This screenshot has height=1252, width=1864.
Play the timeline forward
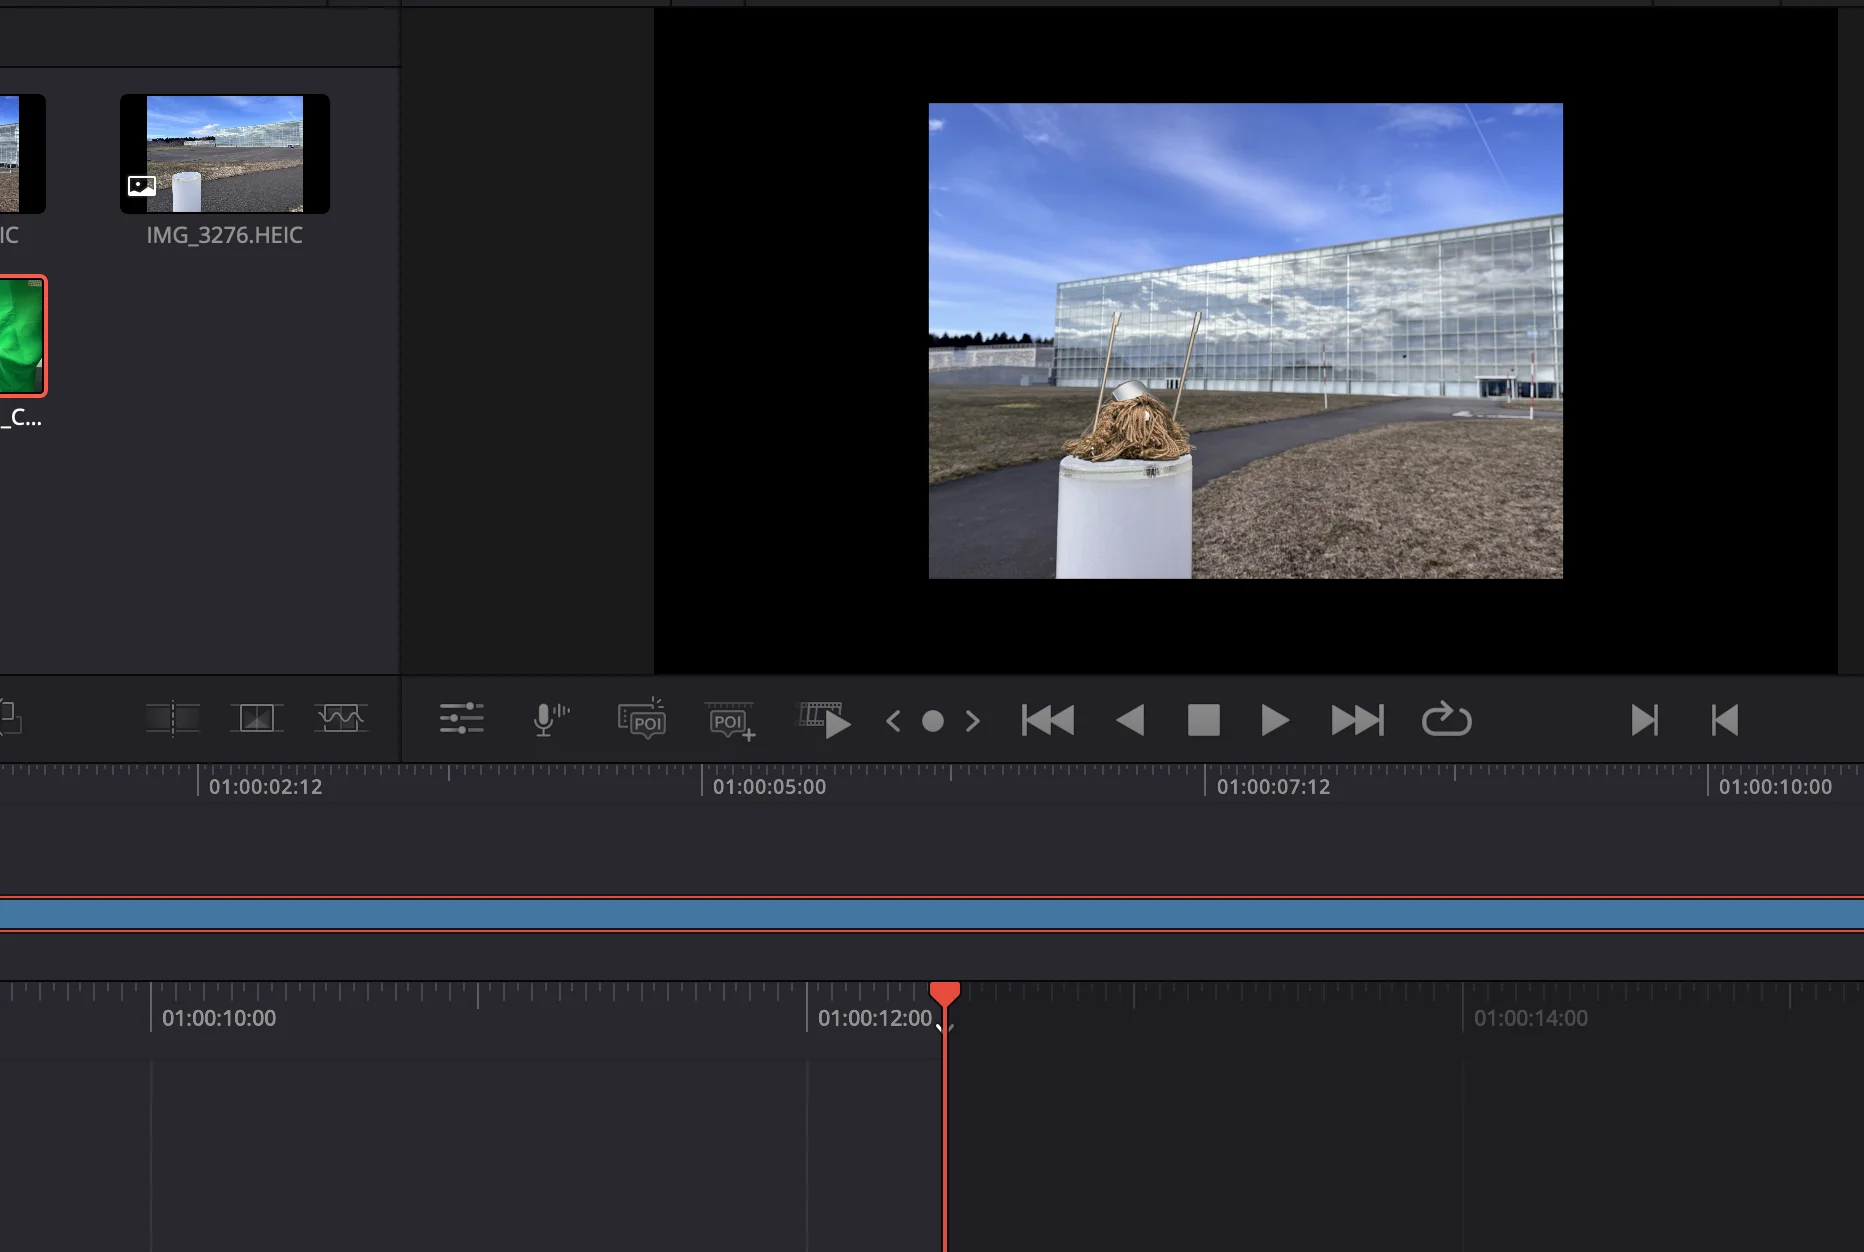pyautogui.click(x=1275, y=720)
